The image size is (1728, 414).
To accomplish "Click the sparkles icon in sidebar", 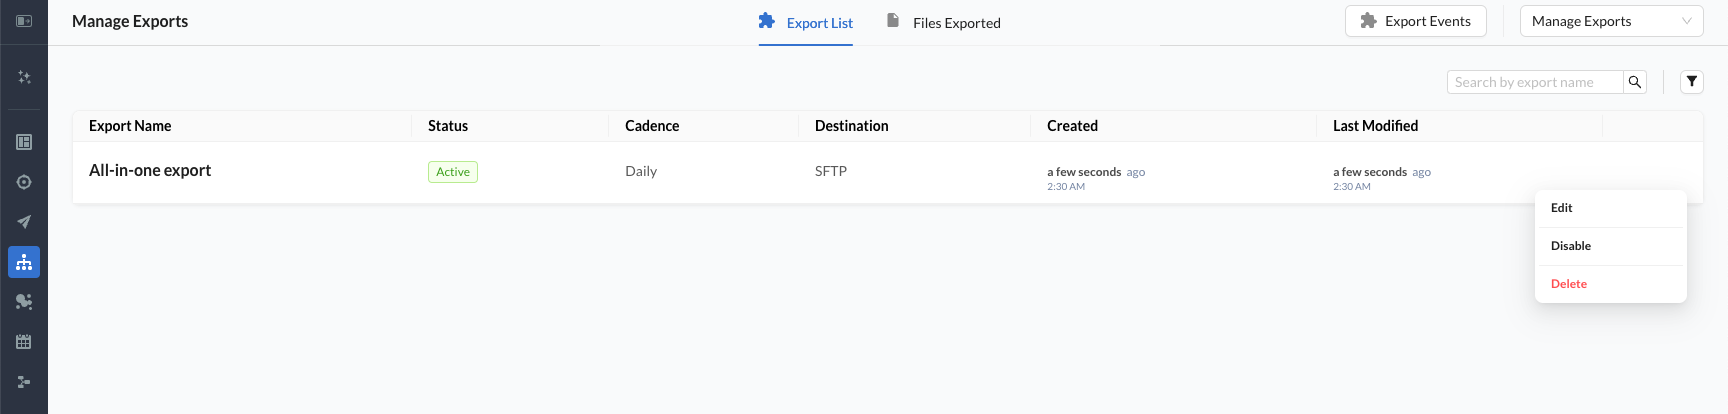I will (24, 77).
